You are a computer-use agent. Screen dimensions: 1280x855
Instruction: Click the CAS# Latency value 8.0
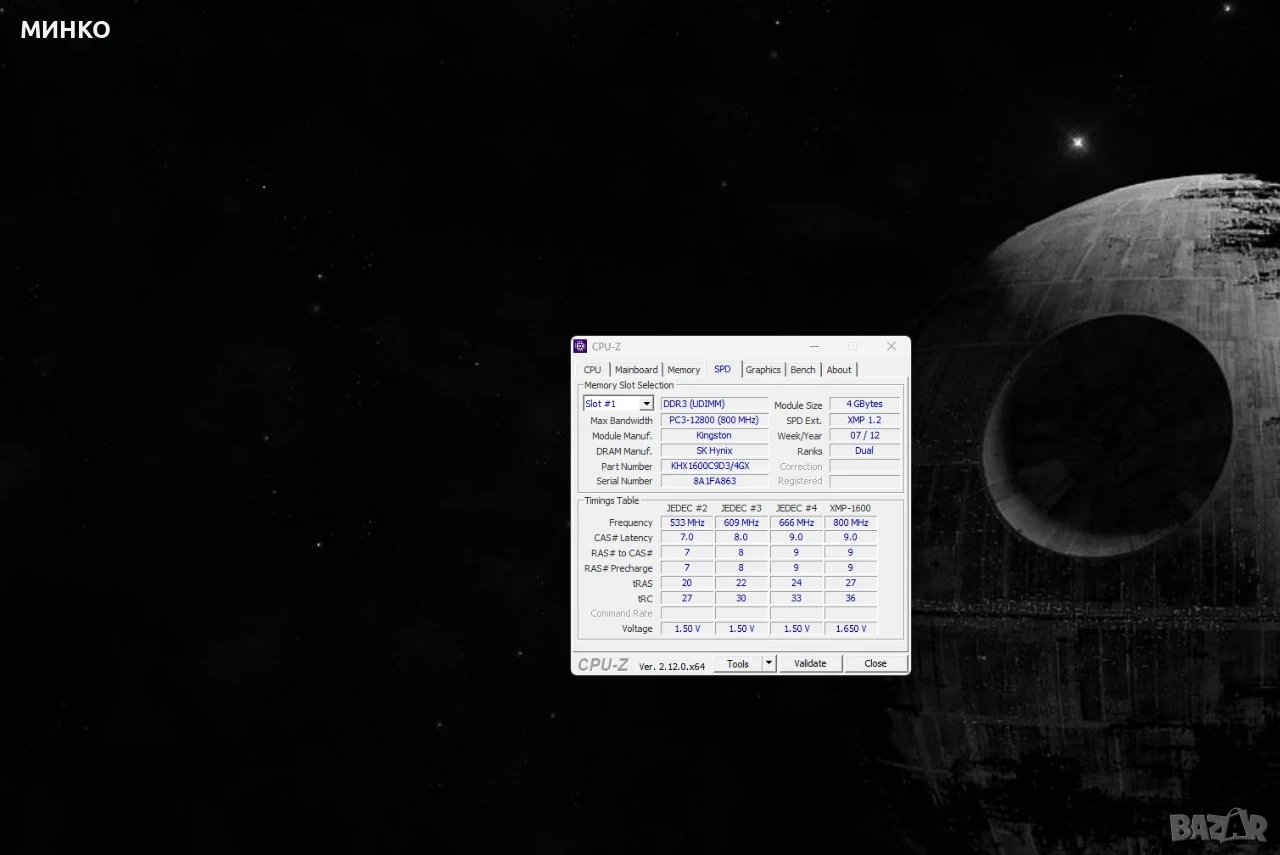point(741,538)
